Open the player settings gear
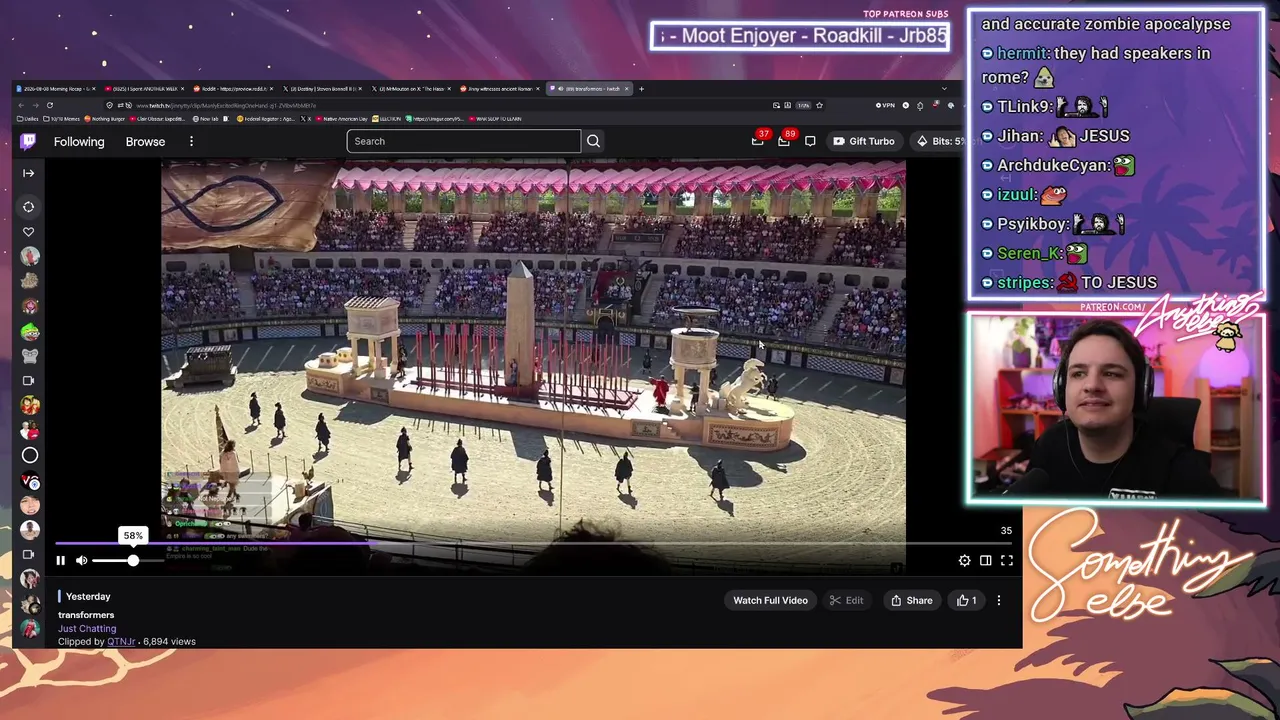 pos(964,561)
